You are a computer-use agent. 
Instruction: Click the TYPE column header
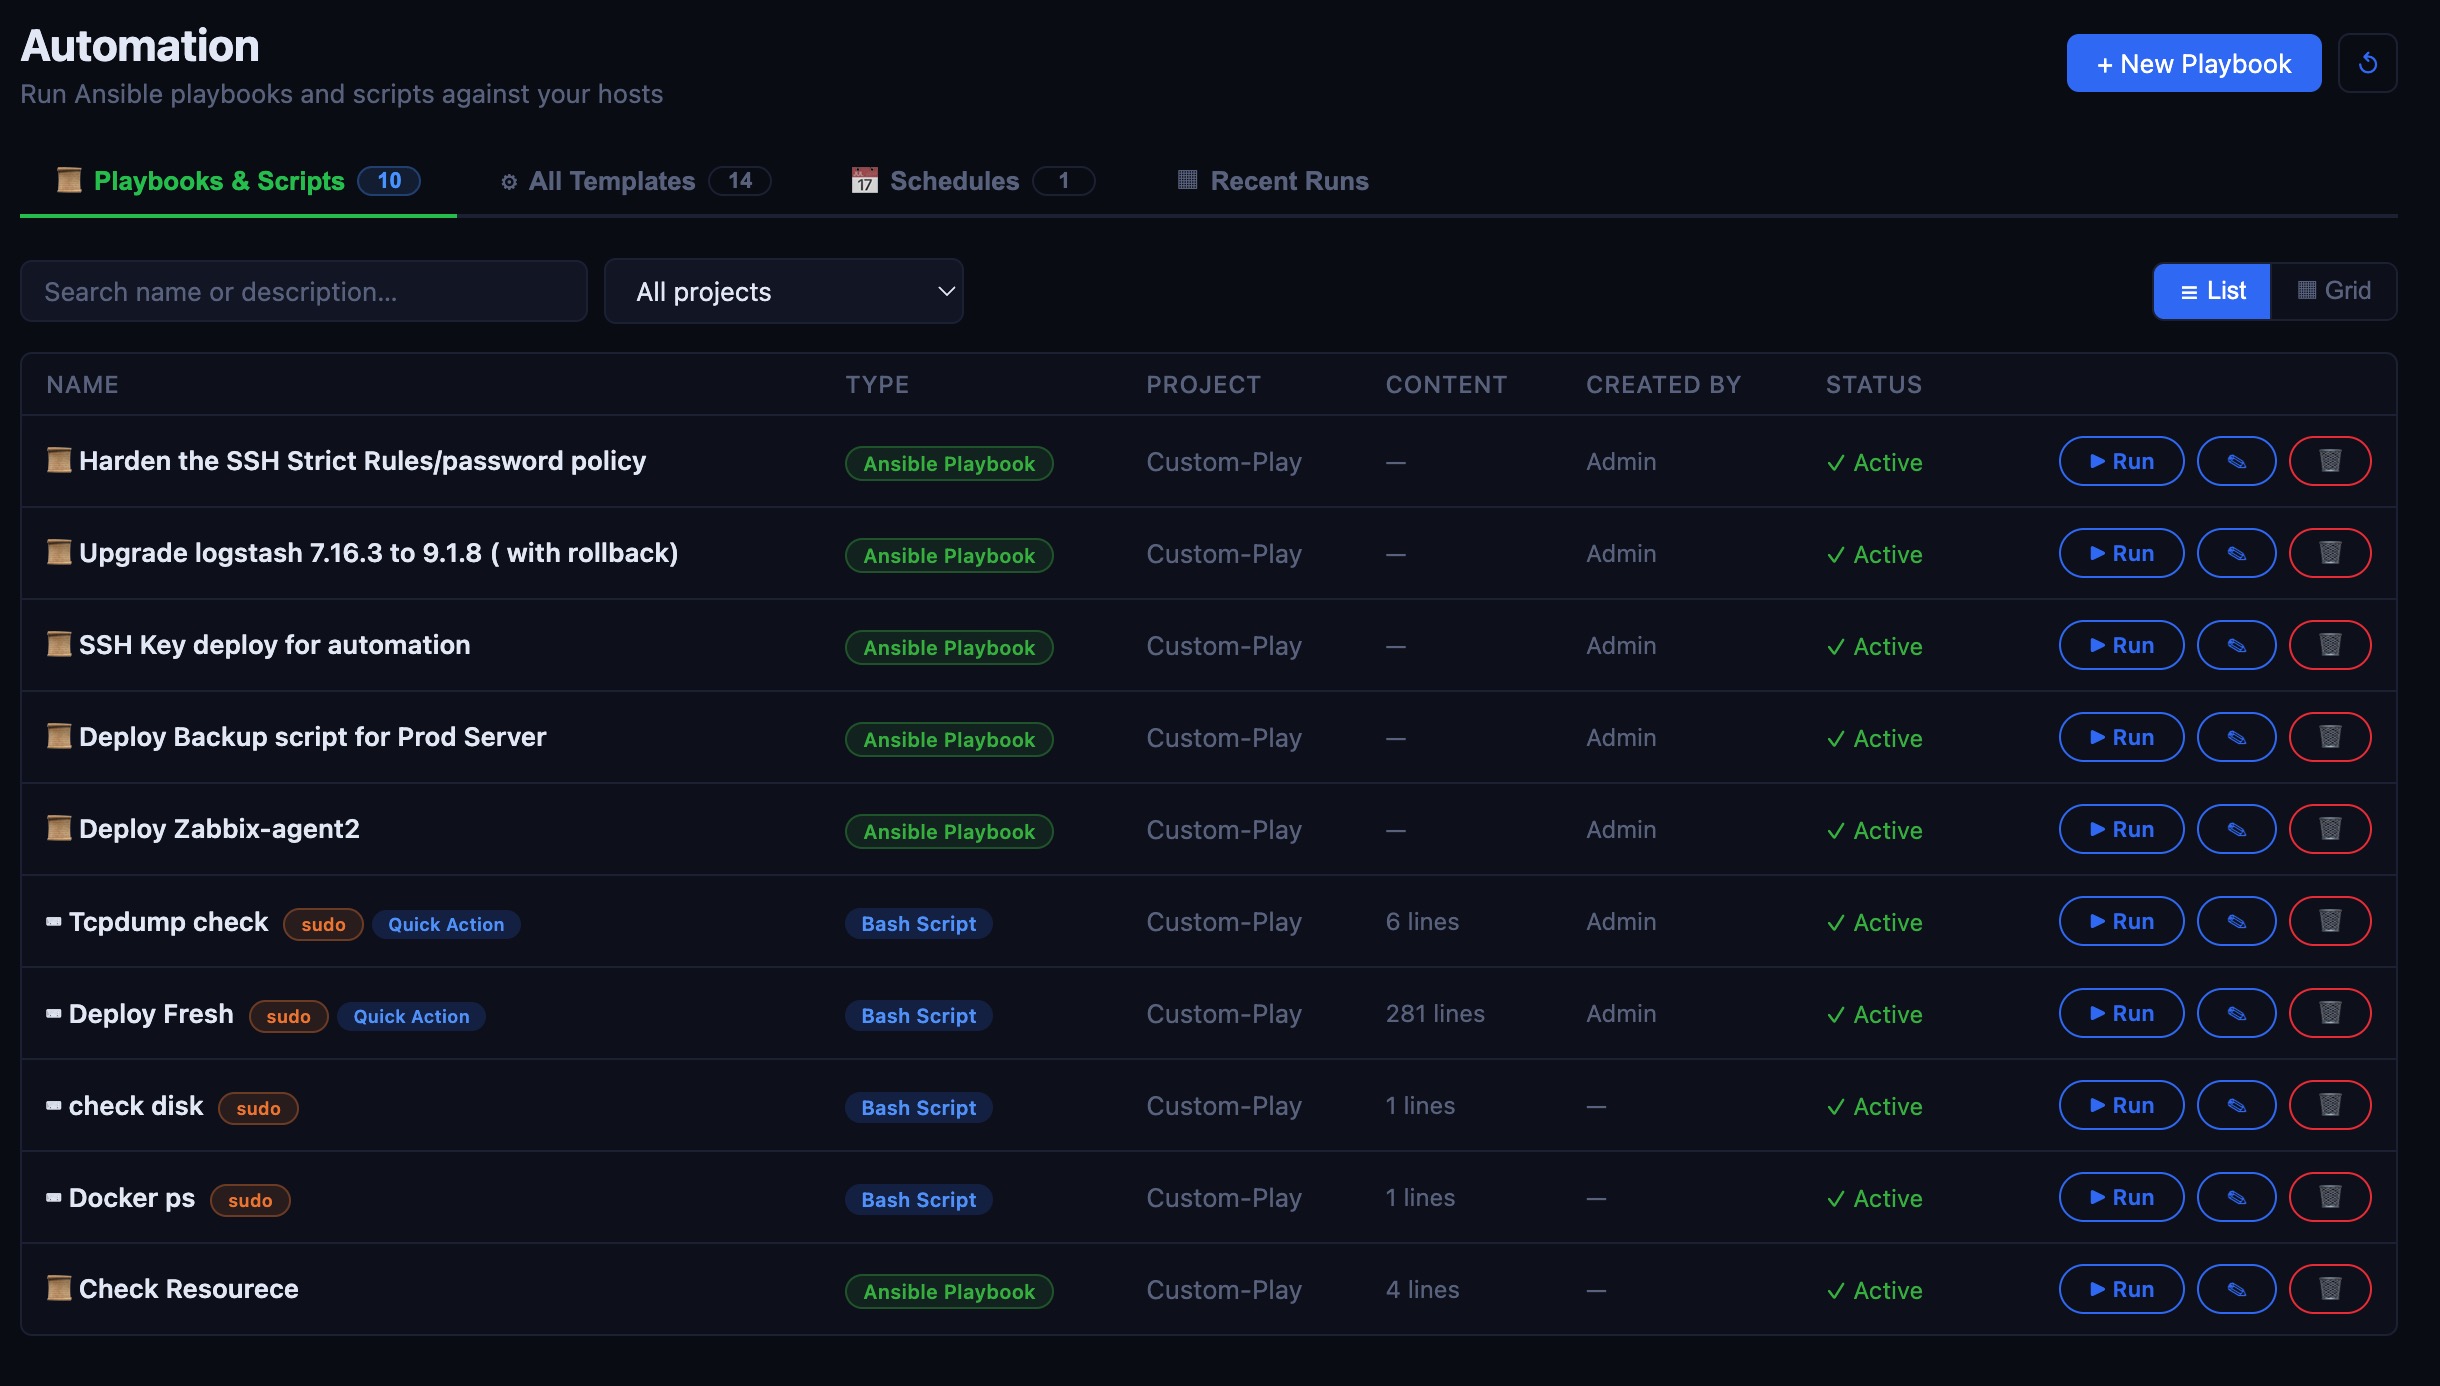pyautogui.click(x=877, y=385)
